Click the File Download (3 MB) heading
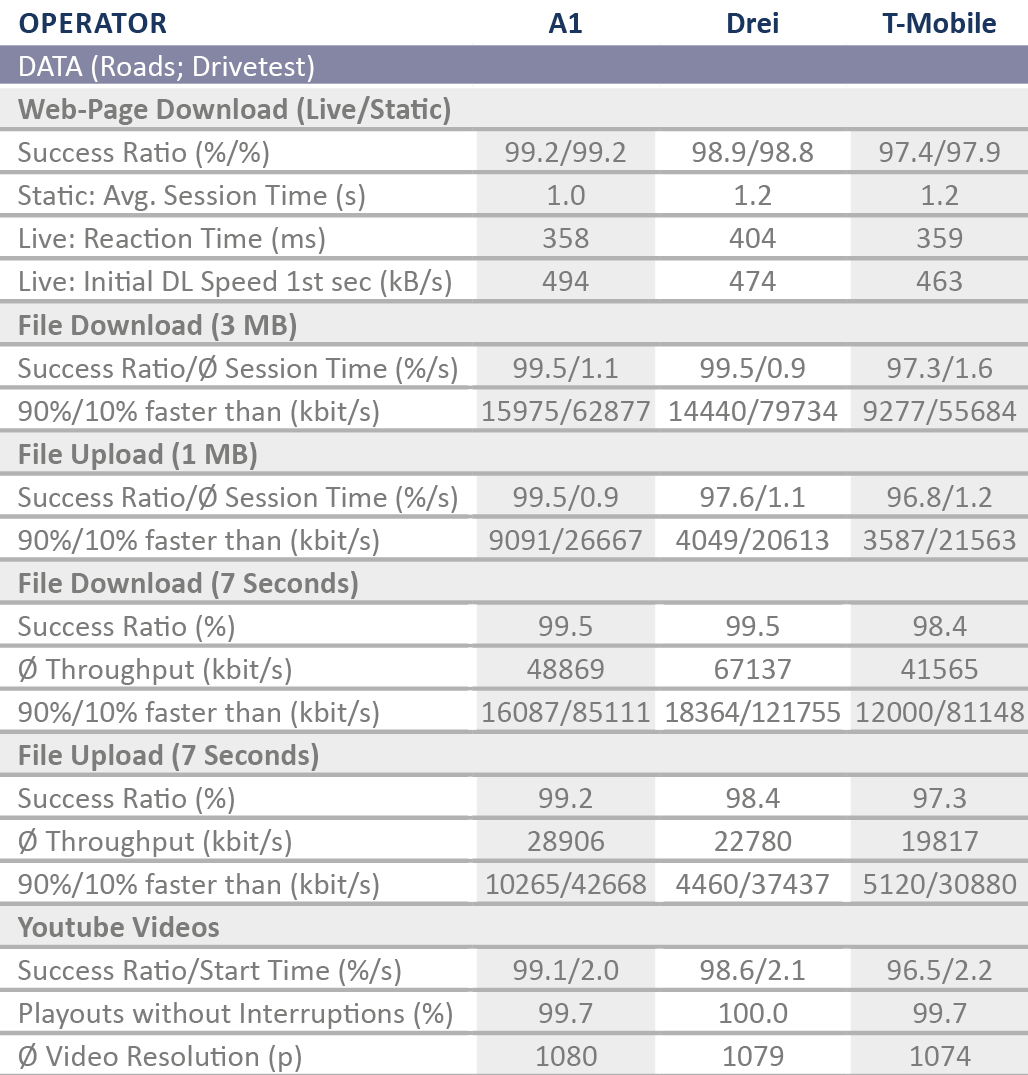Image resolution: width=1028 pixels, height=1075 pixels. tap(157, 325)
